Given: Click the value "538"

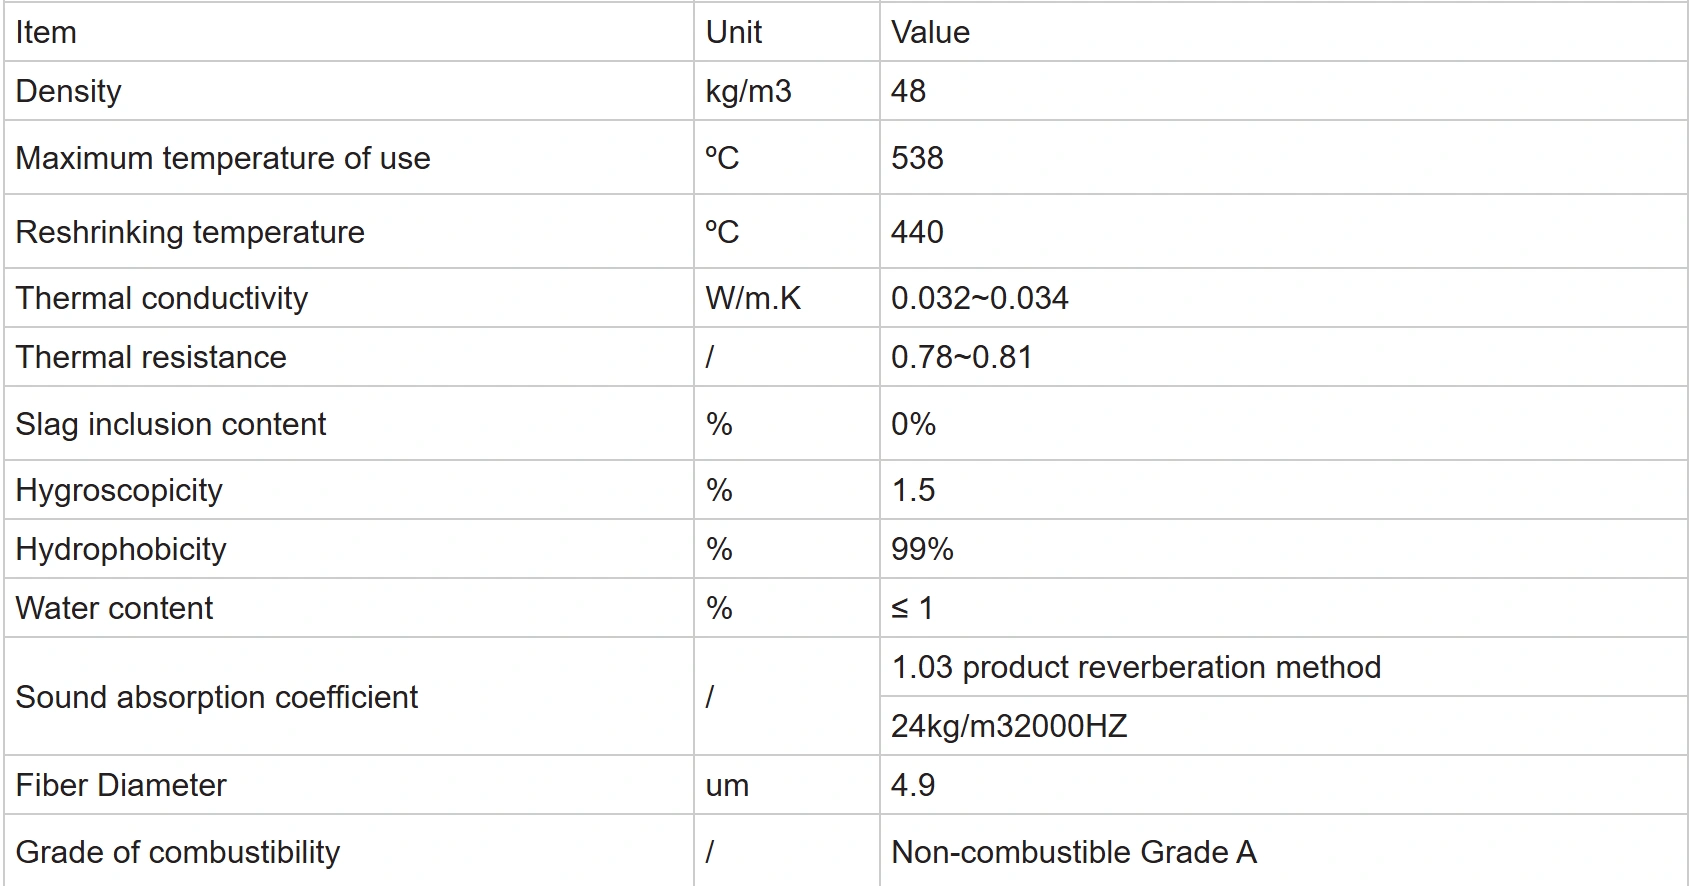Looking at the screenshot, I should 917,158.
